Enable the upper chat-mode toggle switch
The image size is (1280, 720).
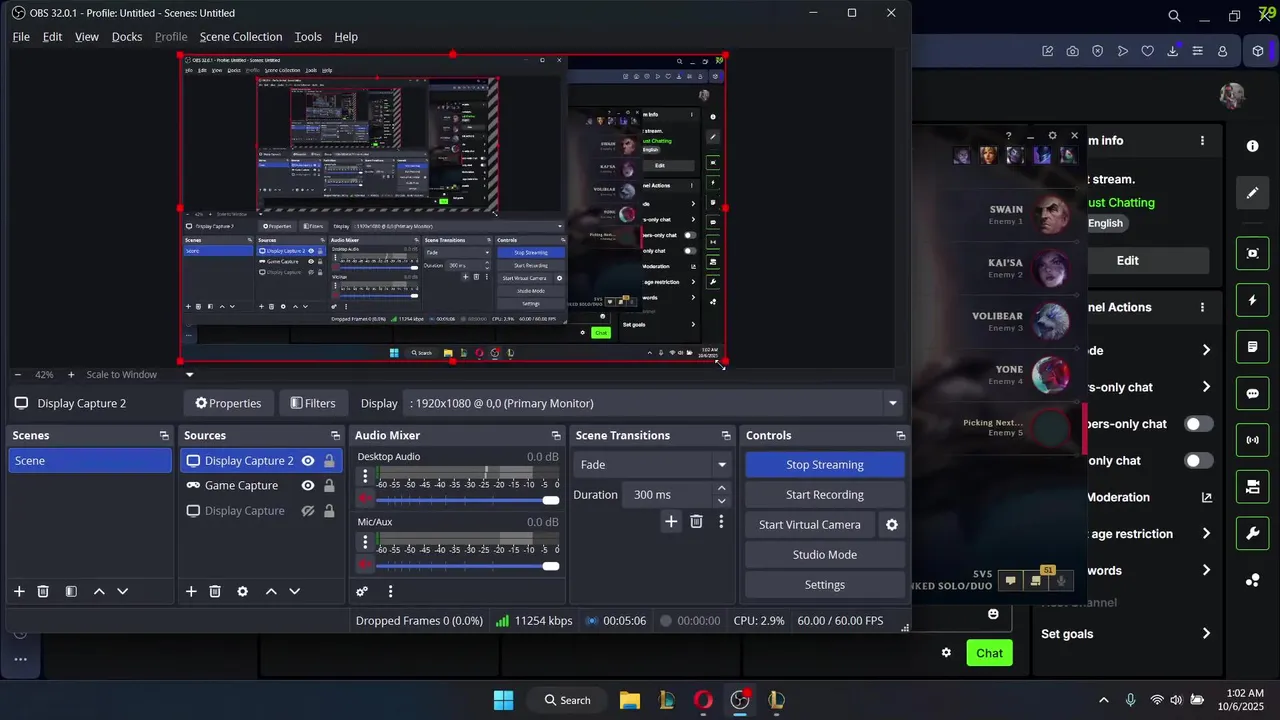tap(1198, 424)
